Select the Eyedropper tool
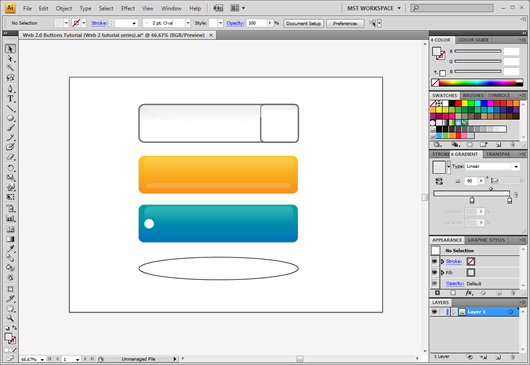 click(x=10, y=249)
